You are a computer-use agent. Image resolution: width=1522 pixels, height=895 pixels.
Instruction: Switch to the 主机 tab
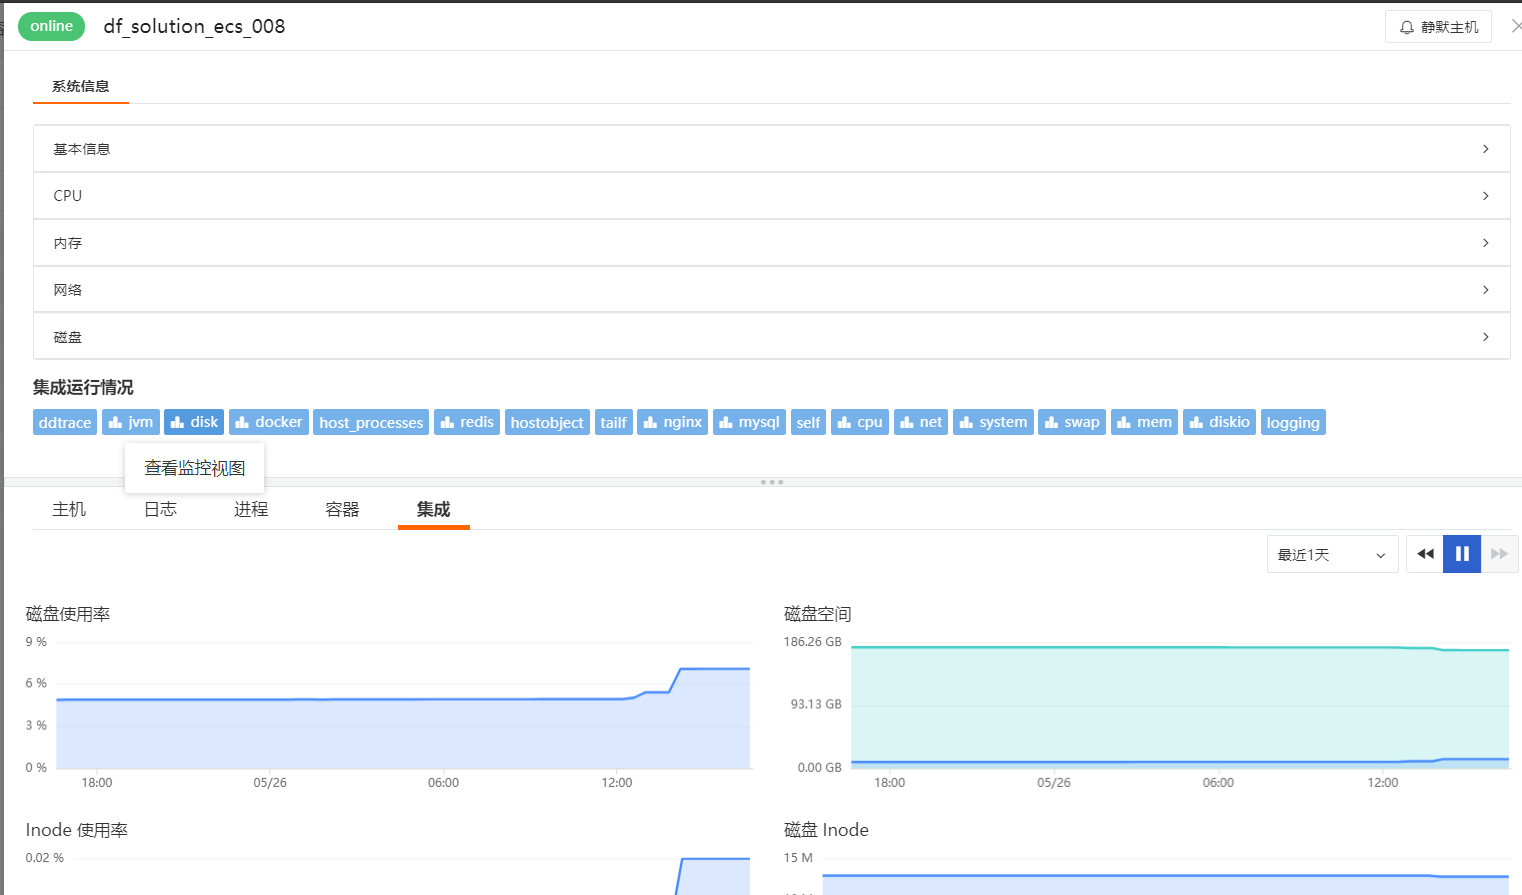point(69,509)
